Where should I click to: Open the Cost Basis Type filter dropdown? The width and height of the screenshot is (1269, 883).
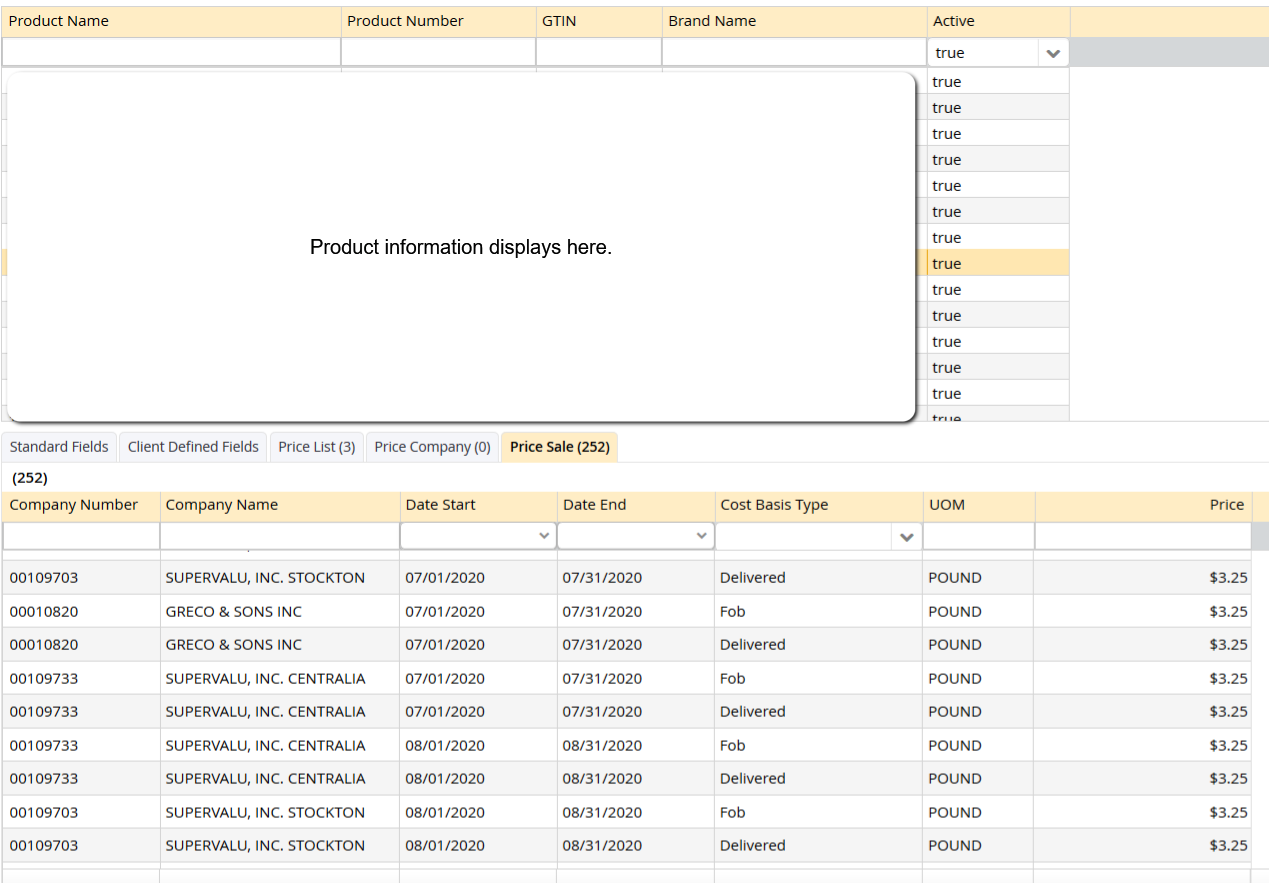906,537
